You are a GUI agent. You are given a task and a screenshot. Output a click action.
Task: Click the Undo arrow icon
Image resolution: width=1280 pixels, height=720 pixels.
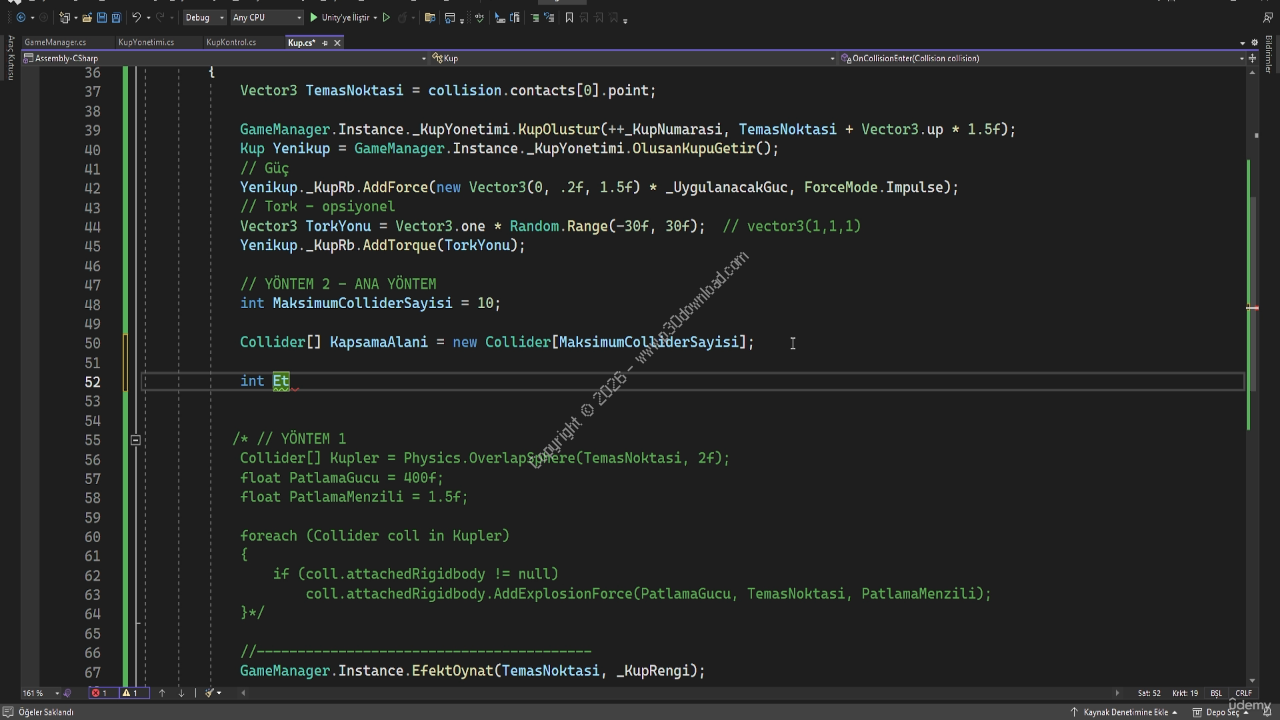(x=137, y=17)
